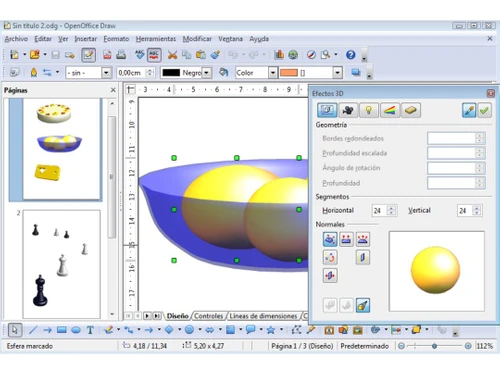The height and width of the screenshot is (375, 500).
Task: Click the New document icon
Action: [14, 55]
